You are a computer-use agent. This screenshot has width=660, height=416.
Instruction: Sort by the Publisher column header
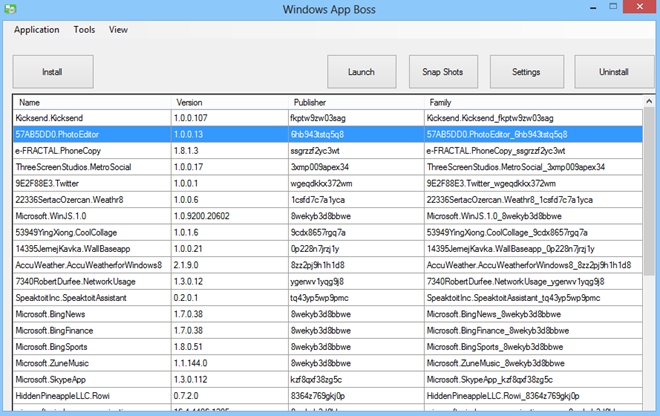pyautogui.click(x=357, y=102)
